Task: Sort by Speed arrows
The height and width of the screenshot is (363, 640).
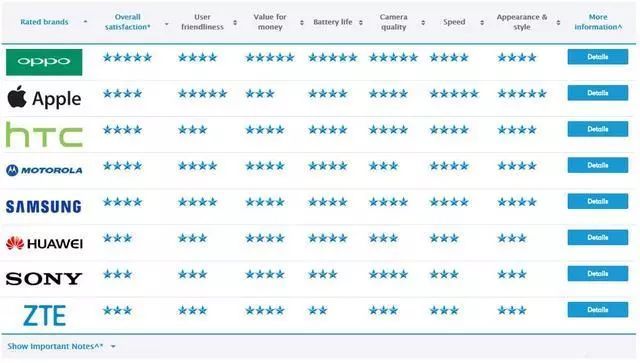Action: (482, 22)
